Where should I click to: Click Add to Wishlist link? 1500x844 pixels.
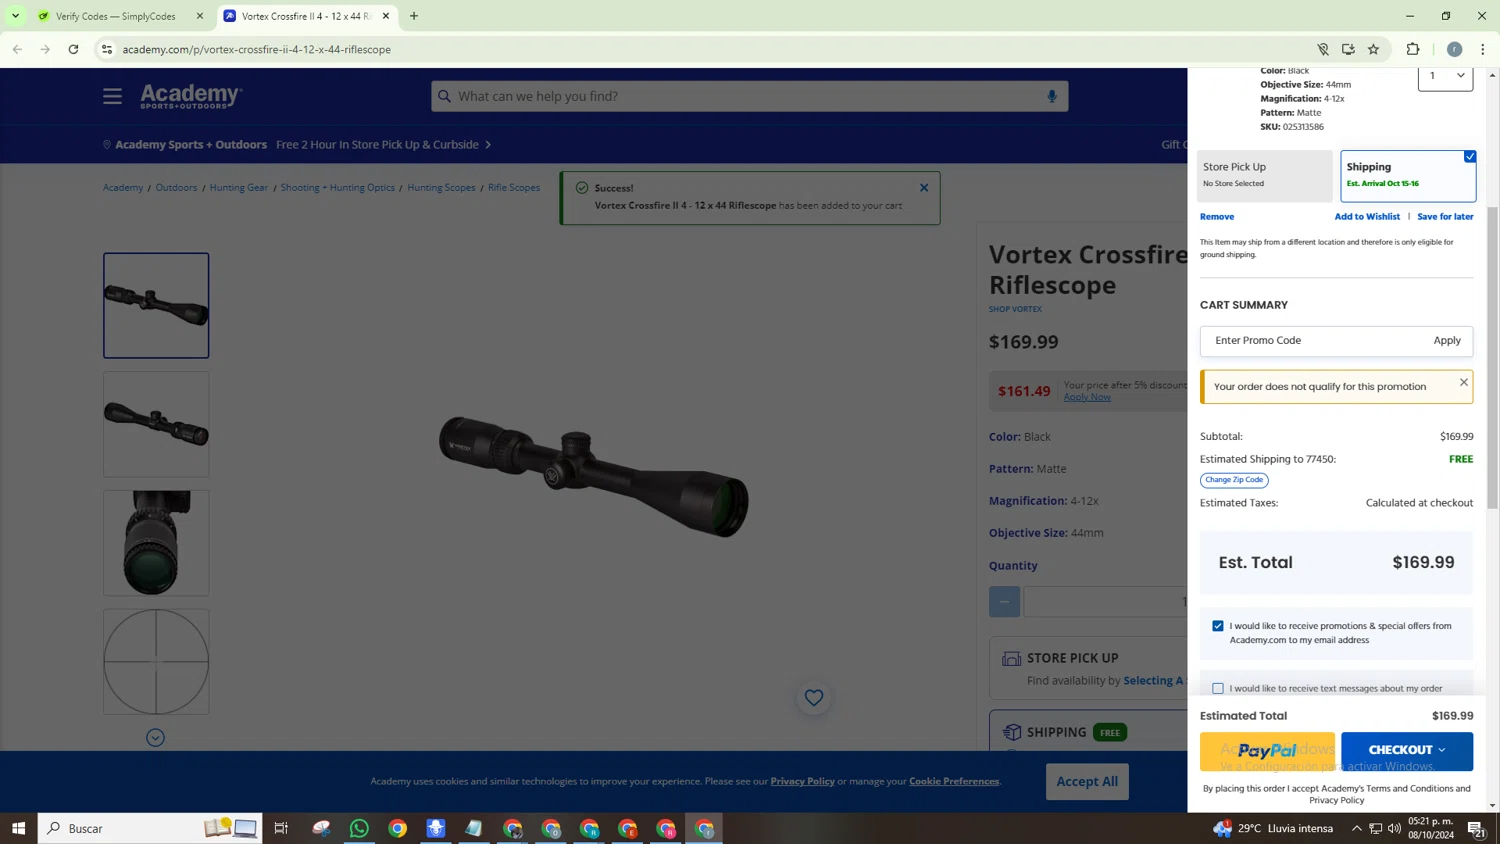pos(1367,217)
